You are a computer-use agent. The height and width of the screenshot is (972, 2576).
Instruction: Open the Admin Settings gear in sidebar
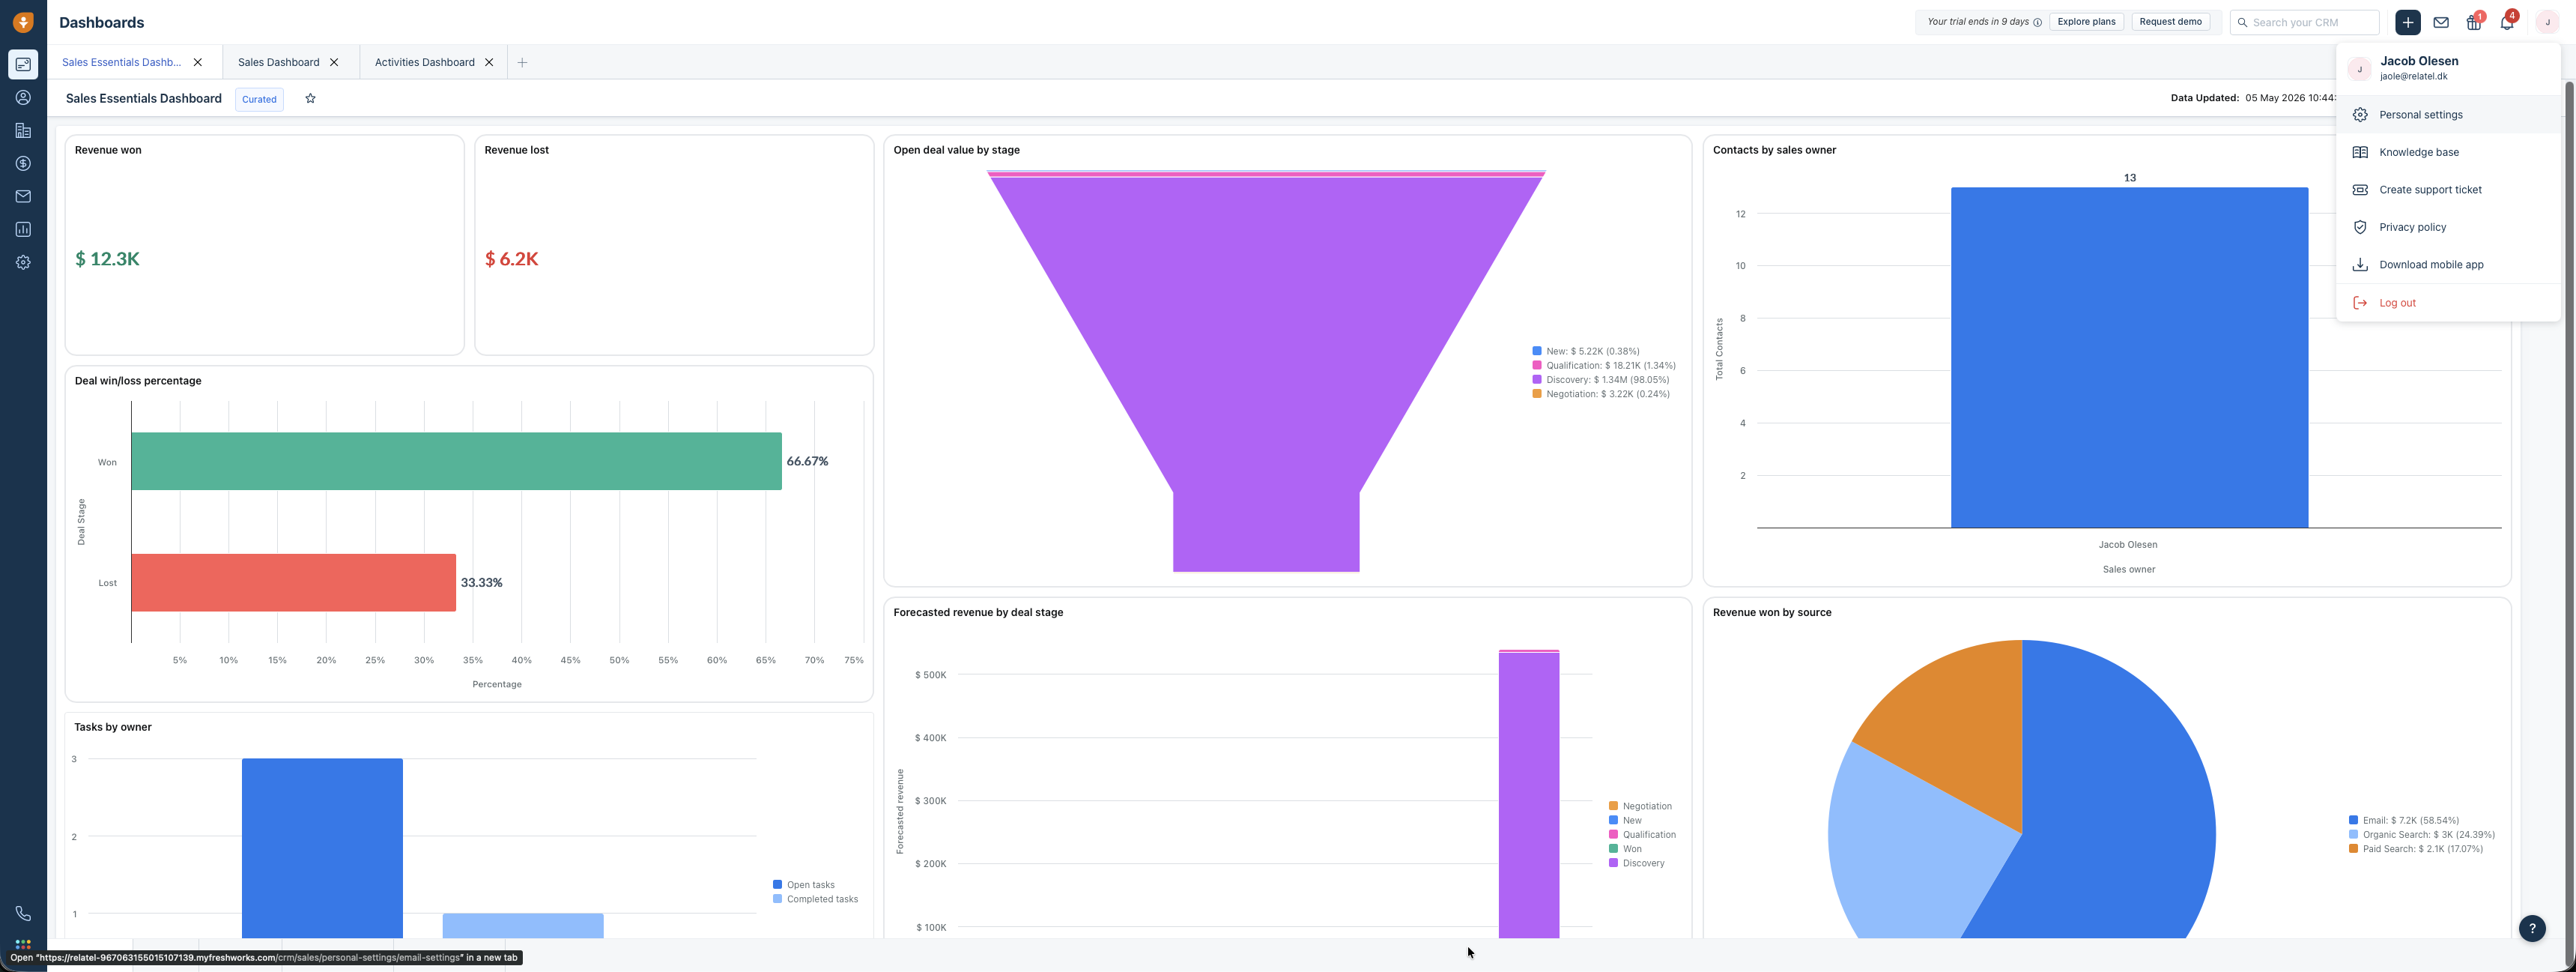[23, 263]
